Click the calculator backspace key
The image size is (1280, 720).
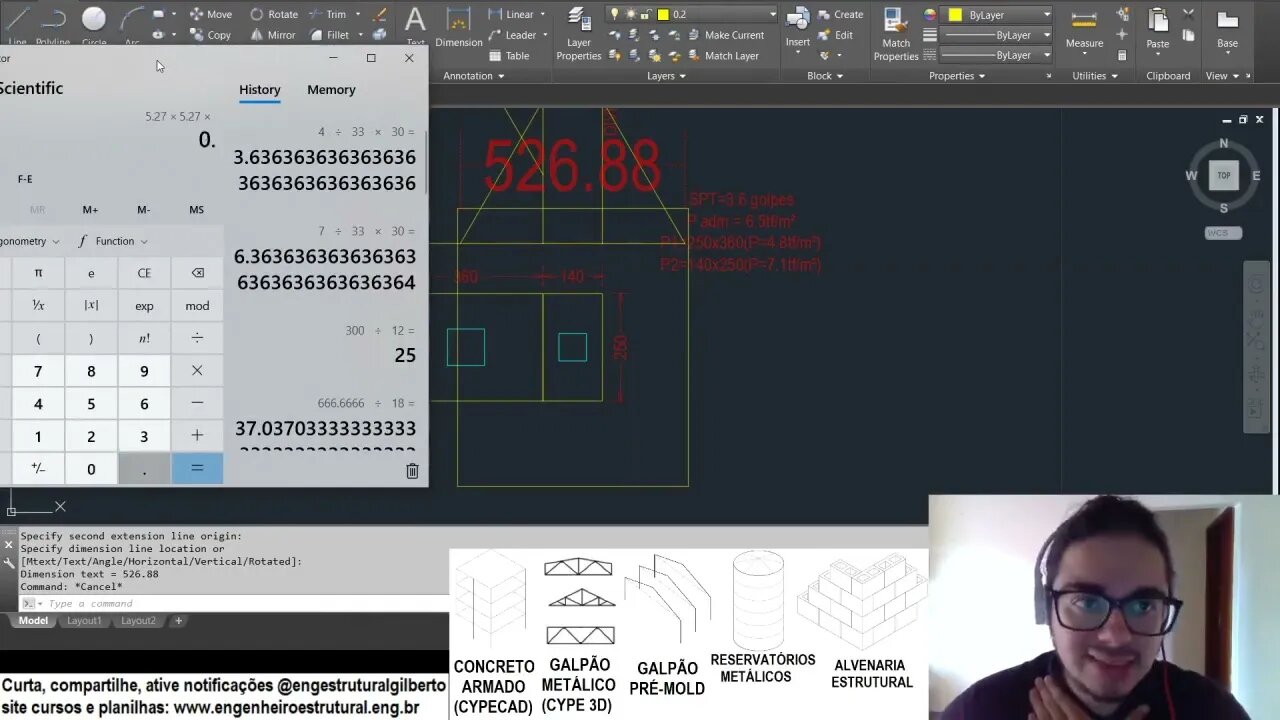coord(197,273)
